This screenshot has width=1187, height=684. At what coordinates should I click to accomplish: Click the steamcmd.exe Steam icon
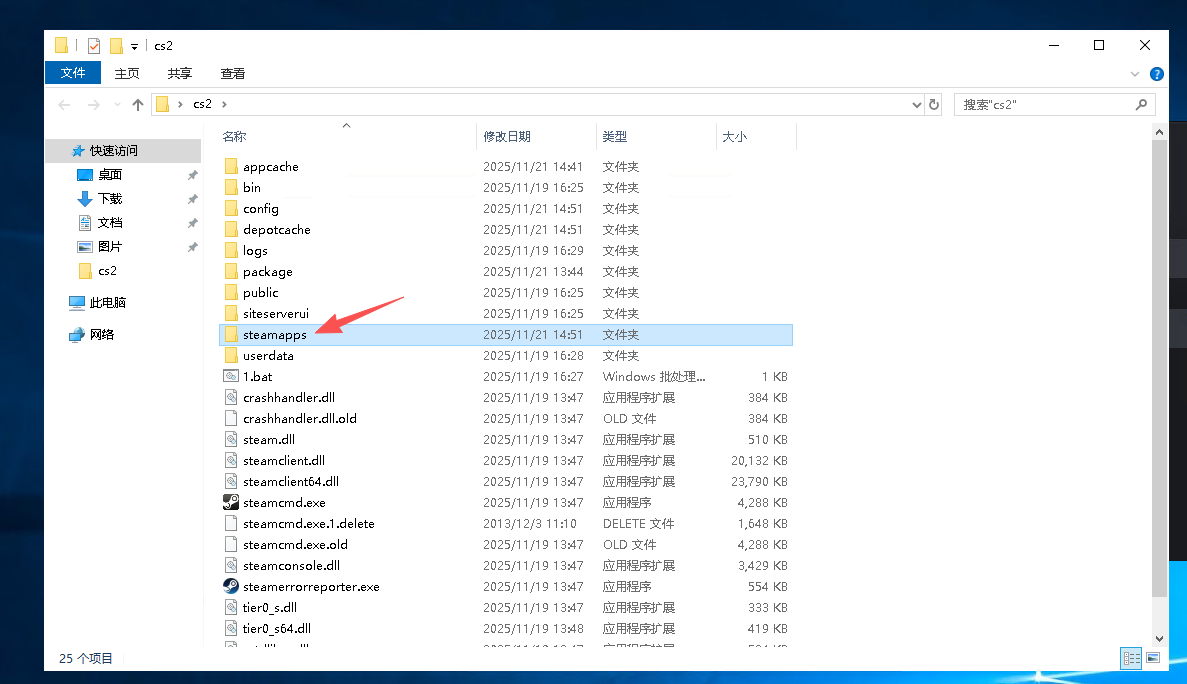pyautogui.click(x=231, y=503)
